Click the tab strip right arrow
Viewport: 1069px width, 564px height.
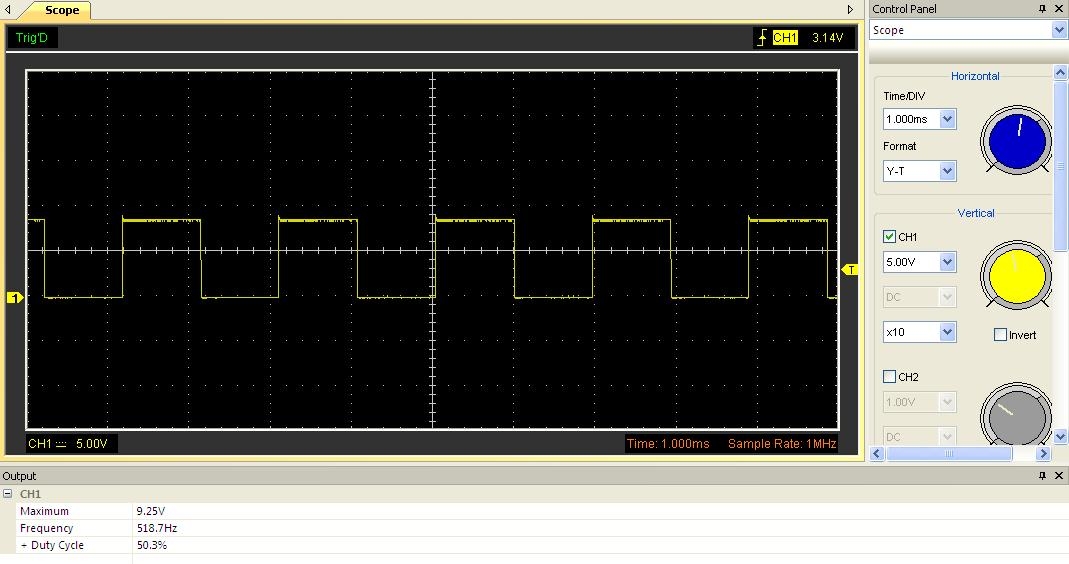click(850, 10)
